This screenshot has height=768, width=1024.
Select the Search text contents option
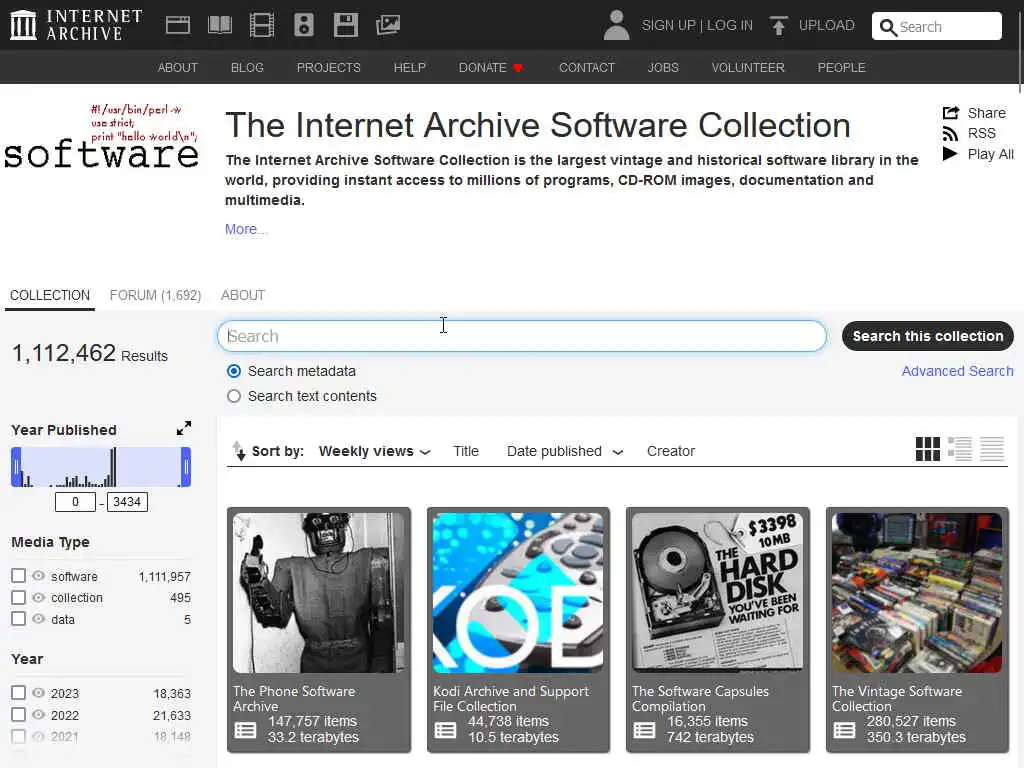click(234, 396)
